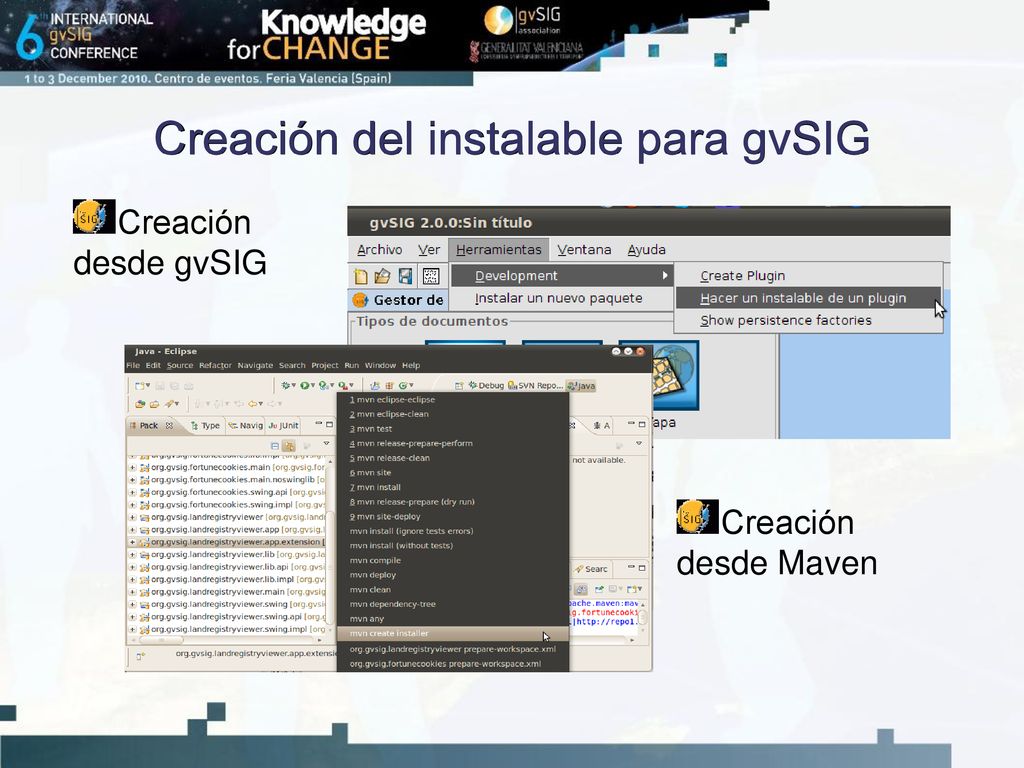Open the Archivo menu in gvSIG
The width and height of the screenshot is (1024, 768).
click(x=379, y=249)
